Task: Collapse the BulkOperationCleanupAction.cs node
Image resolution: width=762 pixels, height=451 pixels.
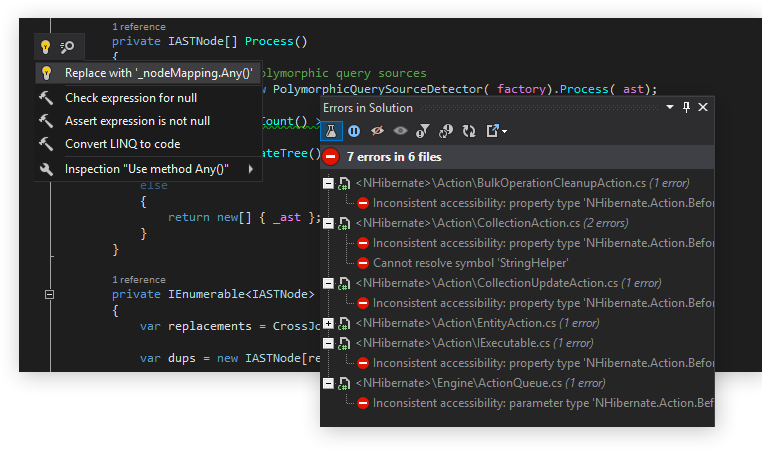Action: 329,183
